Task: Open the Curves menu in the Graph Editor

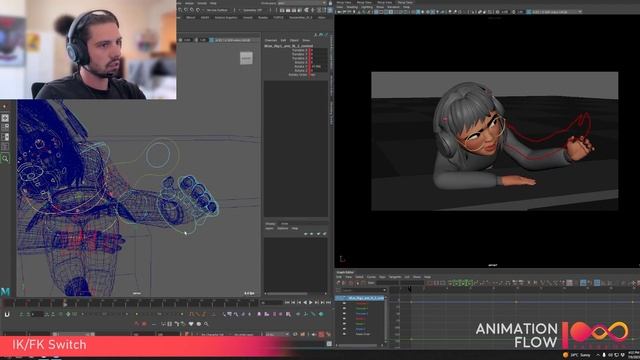Action: 371,277
